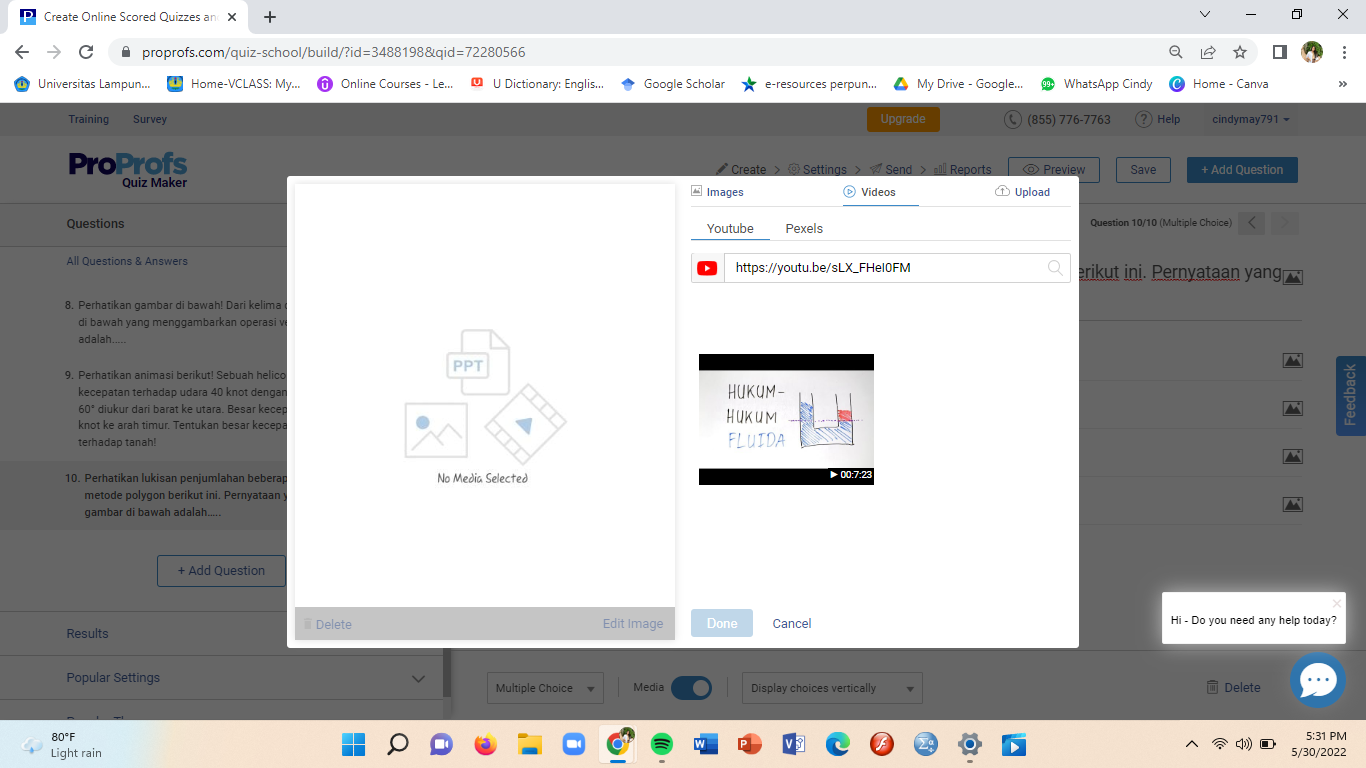This screenshot has width=1366, height=768.
Task: Open the Display choices vertically dropdown
Action: click(x=832, y=688)
